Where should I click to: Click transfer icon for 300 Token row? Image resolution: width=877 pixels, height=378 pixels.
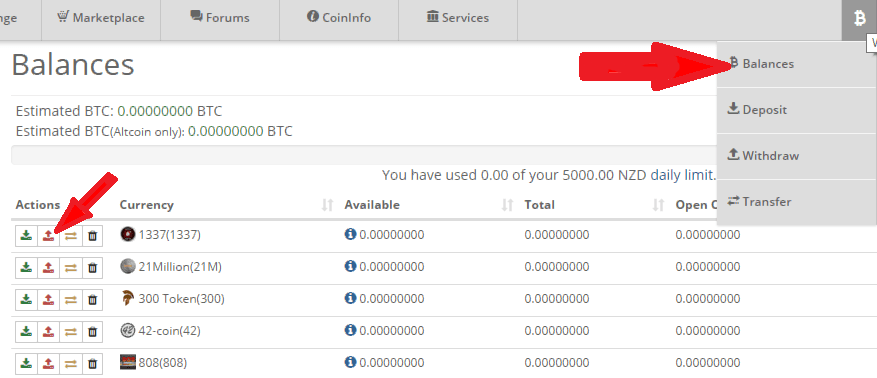(70, 300)
